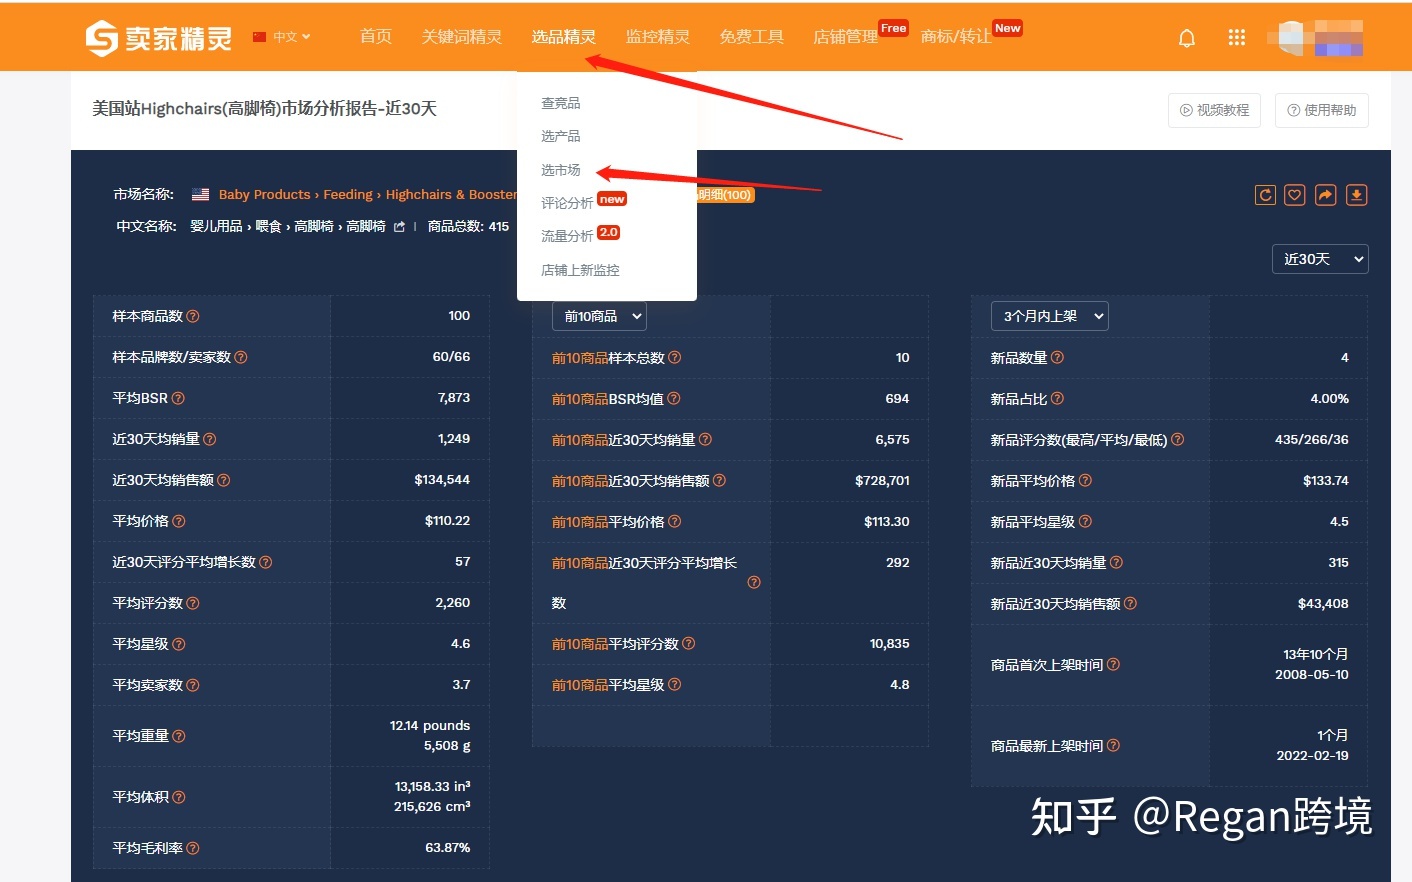Click the 卖家精灵 logo in header
1412x882 pixels.
click(159, 38)
